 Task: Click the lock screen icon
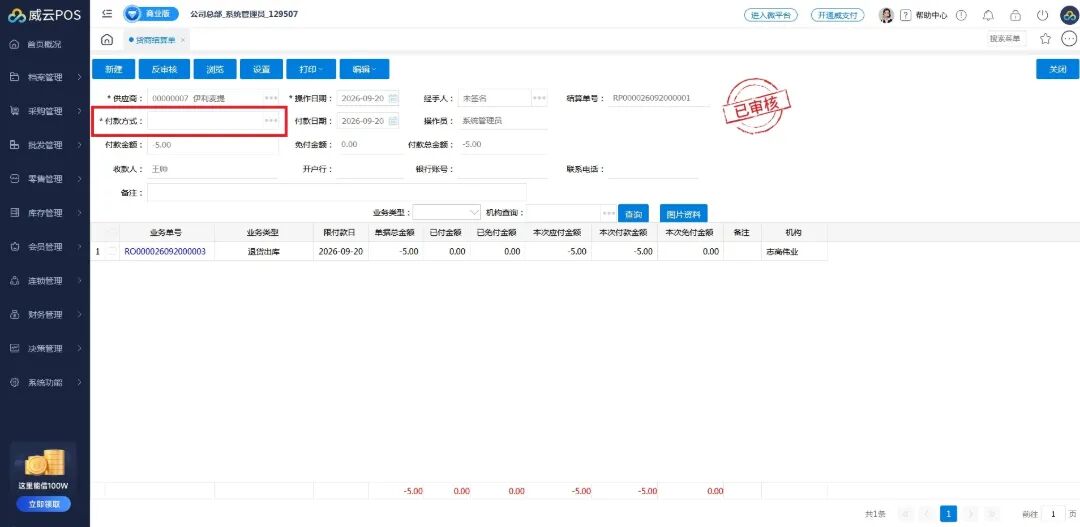[x=1015, y=15]
